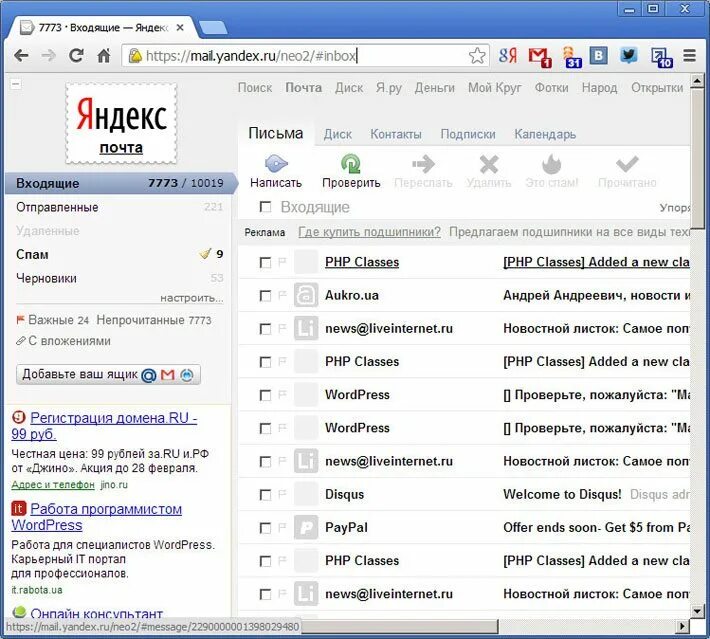The width and height of the screenshot is (710, 639).
Task: Tick the checkbox for Aukro.ua message
Action: (265, 296)
